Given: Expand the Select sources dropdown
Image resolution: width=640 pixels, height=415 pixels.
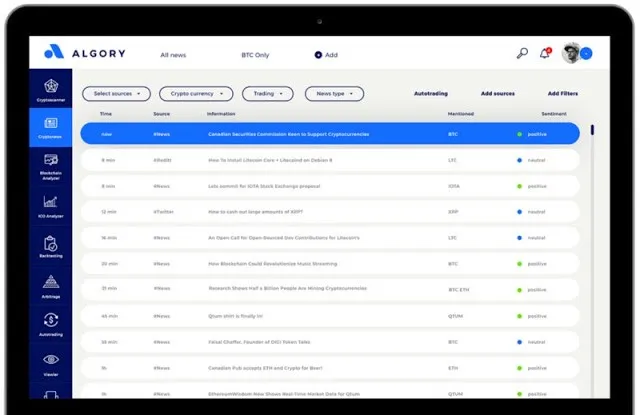Looking at the screenshot, I should pos(116,94).
